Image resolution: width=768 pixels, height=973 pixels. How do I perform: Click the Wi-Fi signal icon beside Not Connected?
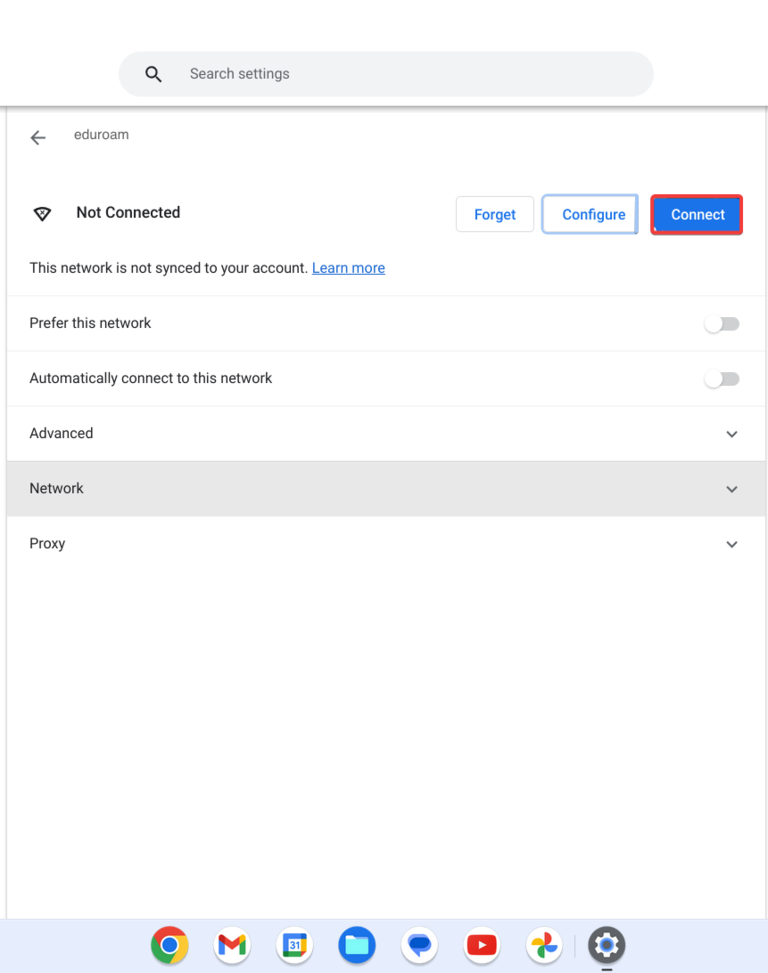(x=42, y=214)
